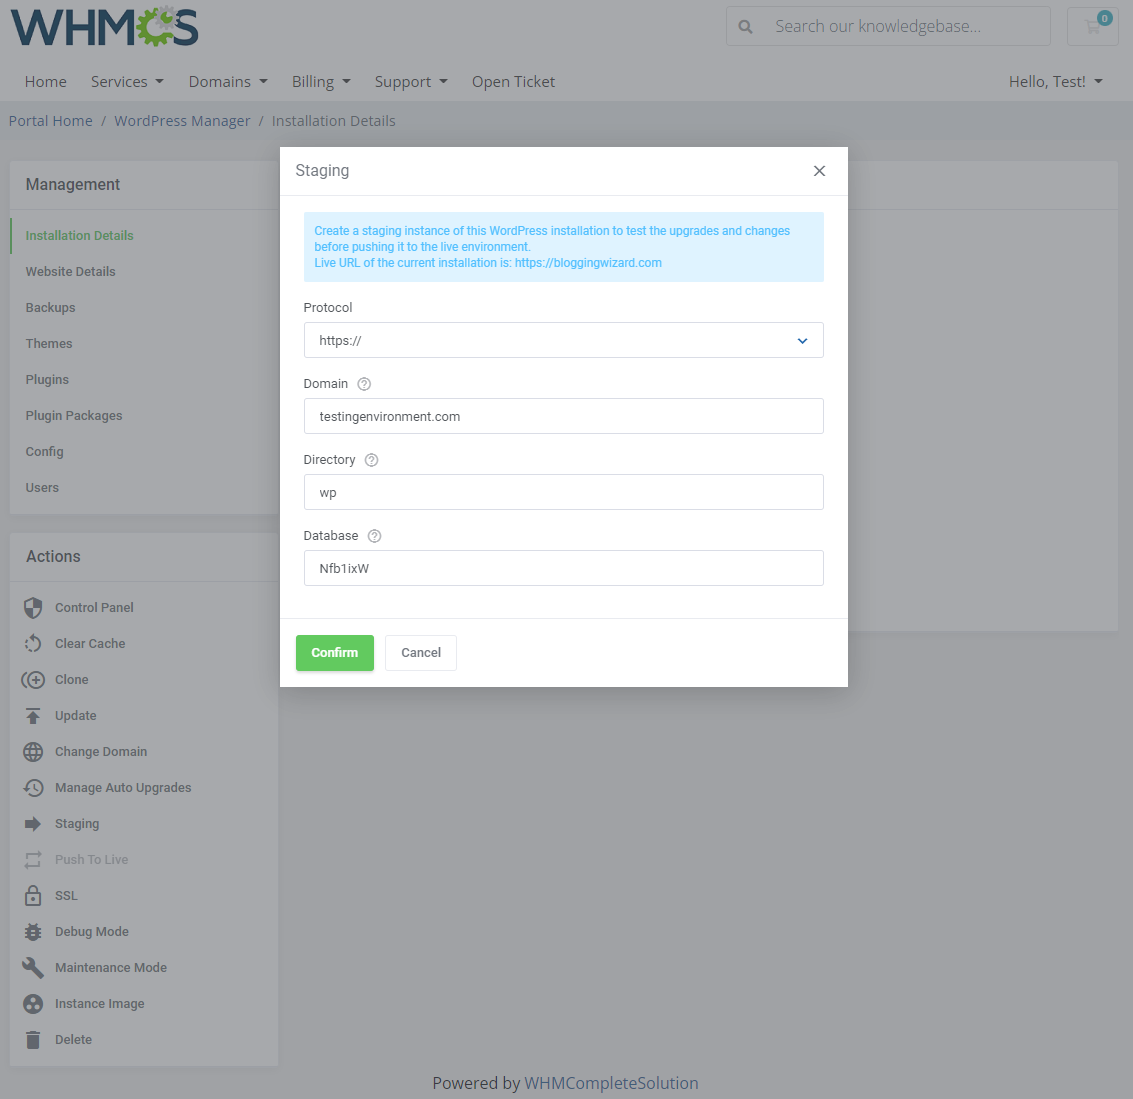Select Installation Details in Management
The width and height of the screenshot is (1133, 1099).
click(79, 236)
